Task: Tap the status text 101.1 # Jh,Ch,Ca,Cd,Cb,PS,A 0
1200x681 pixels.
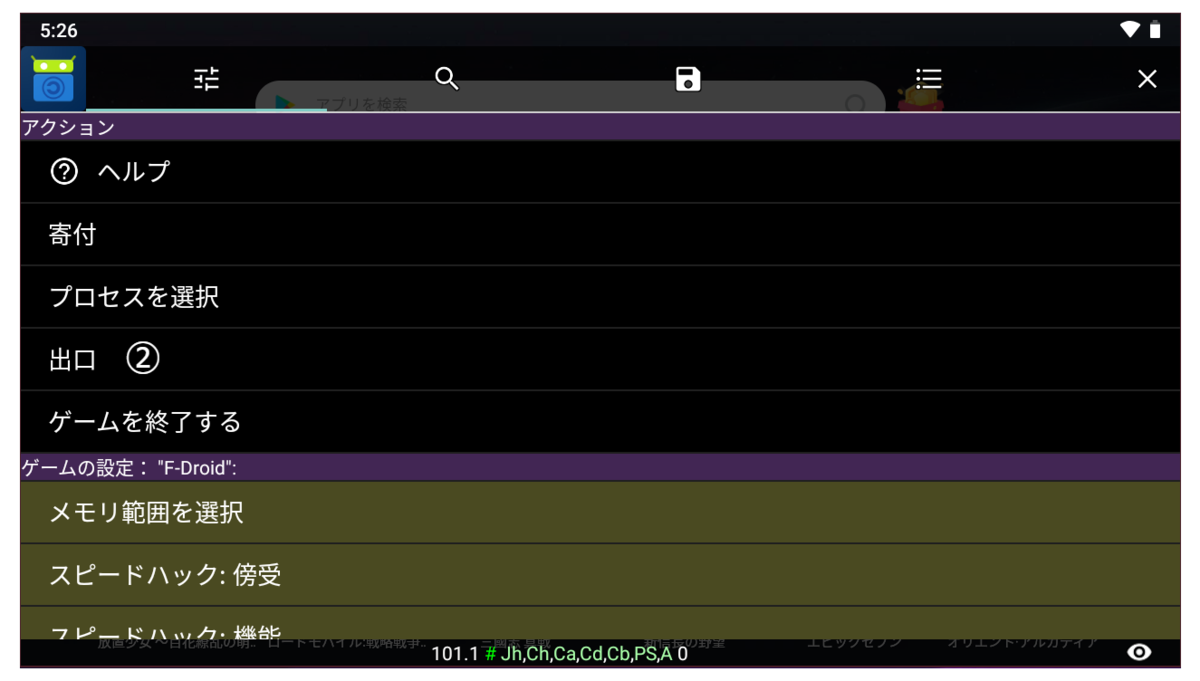Action: coord(559,654)
